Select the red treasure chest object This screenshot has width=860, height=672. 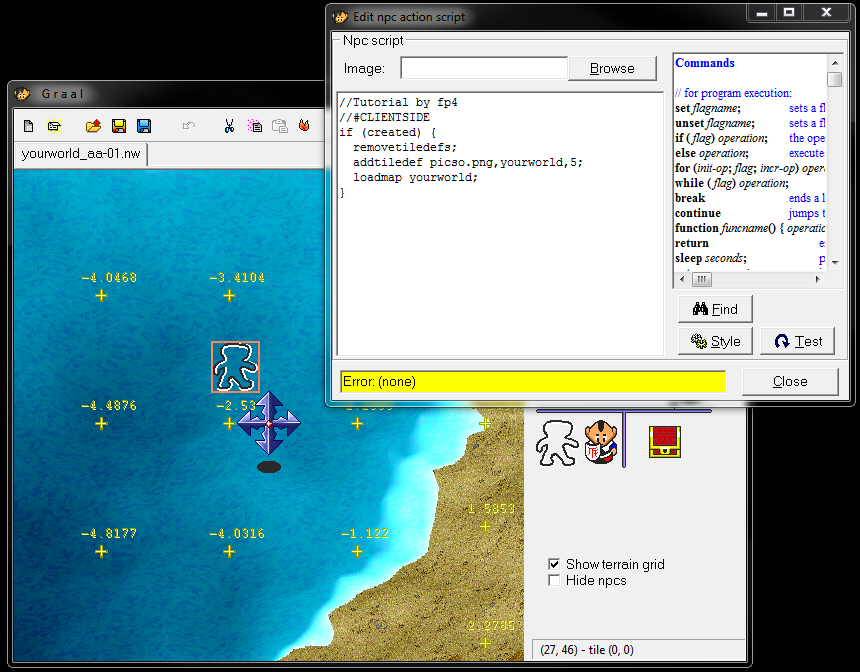664,441
